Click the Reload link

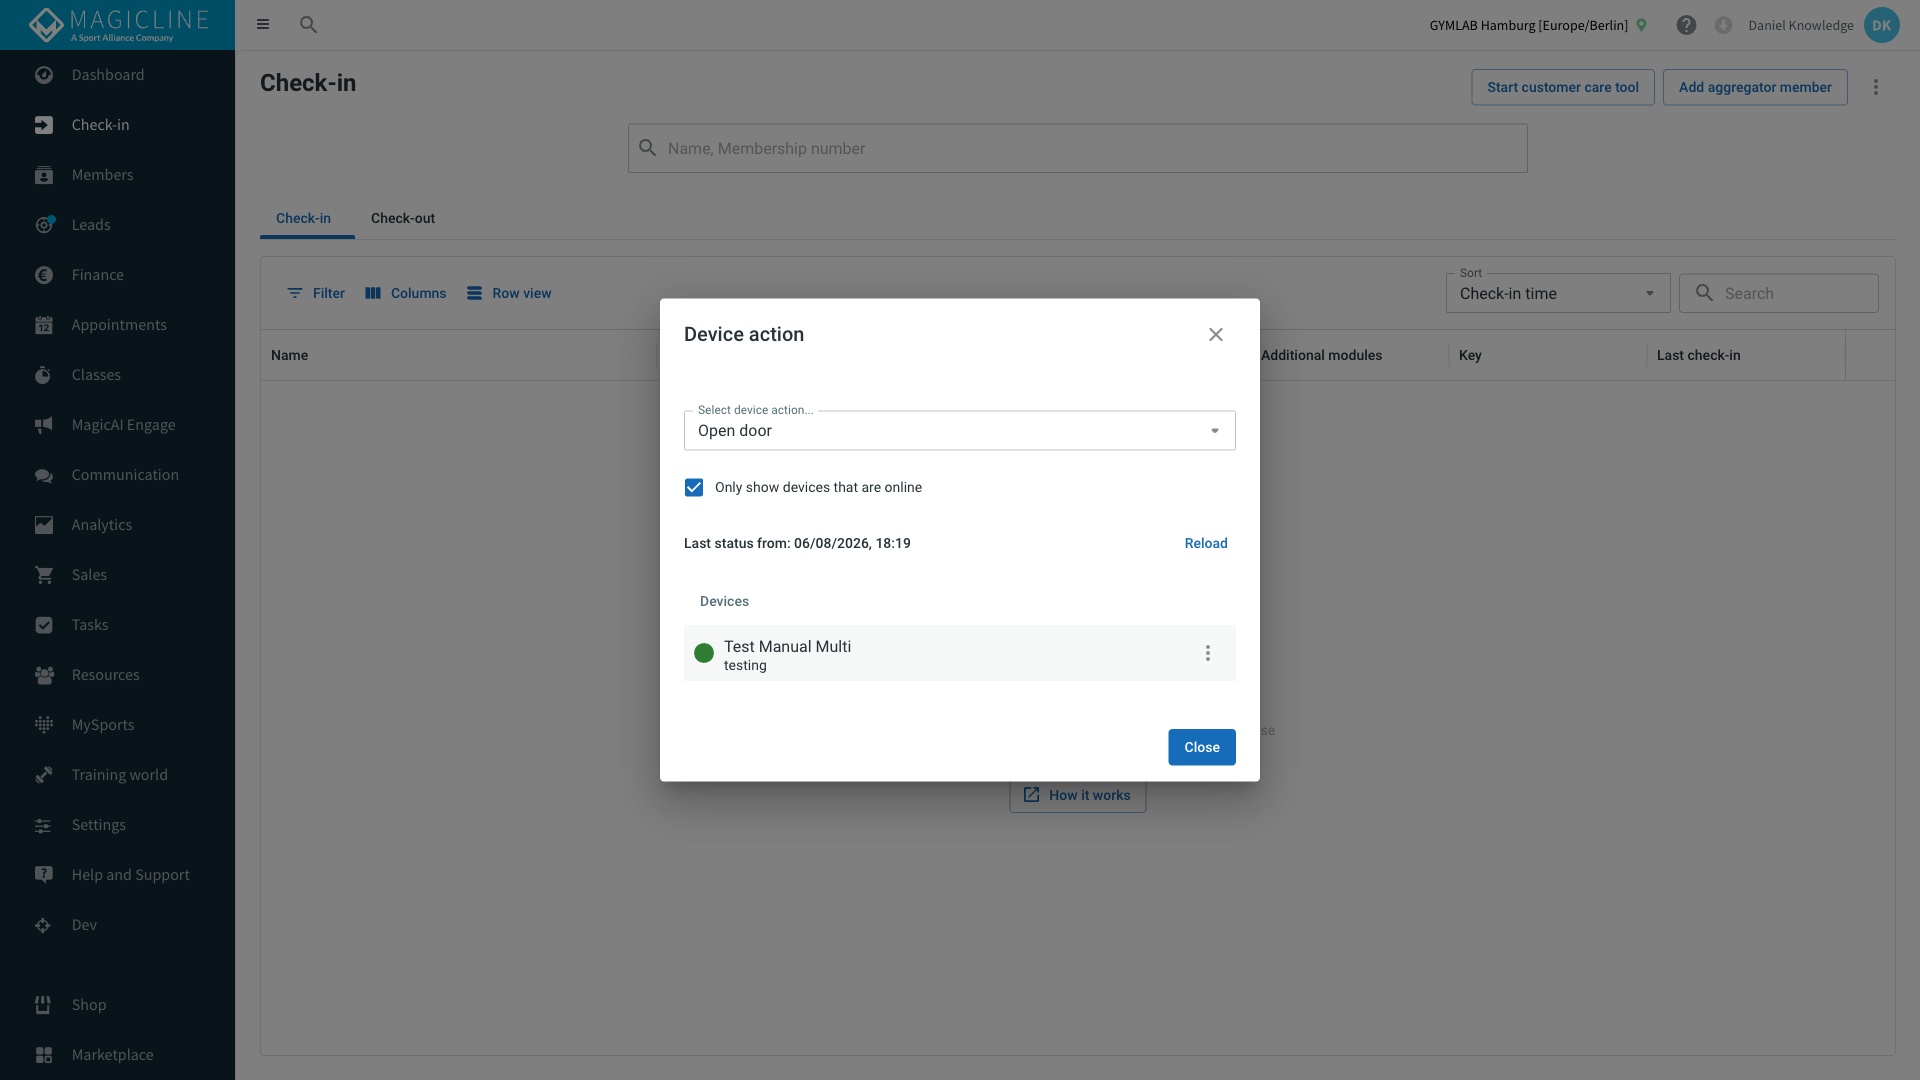(x=1206, y=543)
